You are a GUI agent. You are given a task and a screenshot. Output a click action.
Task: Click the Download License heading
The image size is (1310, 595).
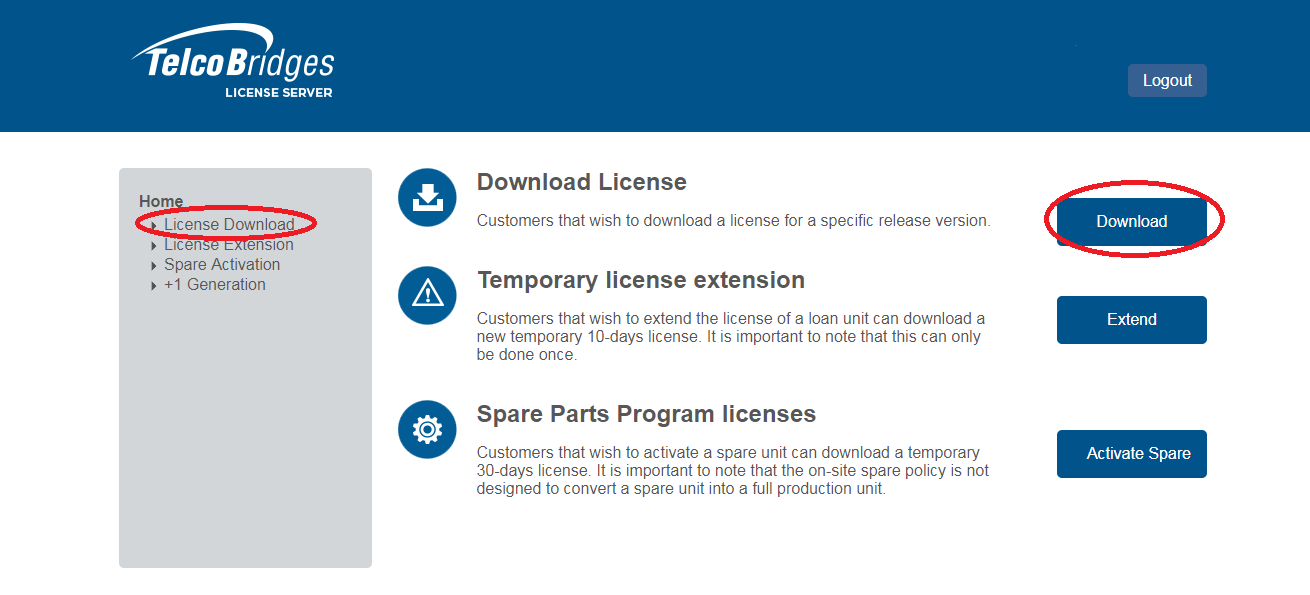point(581,182)
